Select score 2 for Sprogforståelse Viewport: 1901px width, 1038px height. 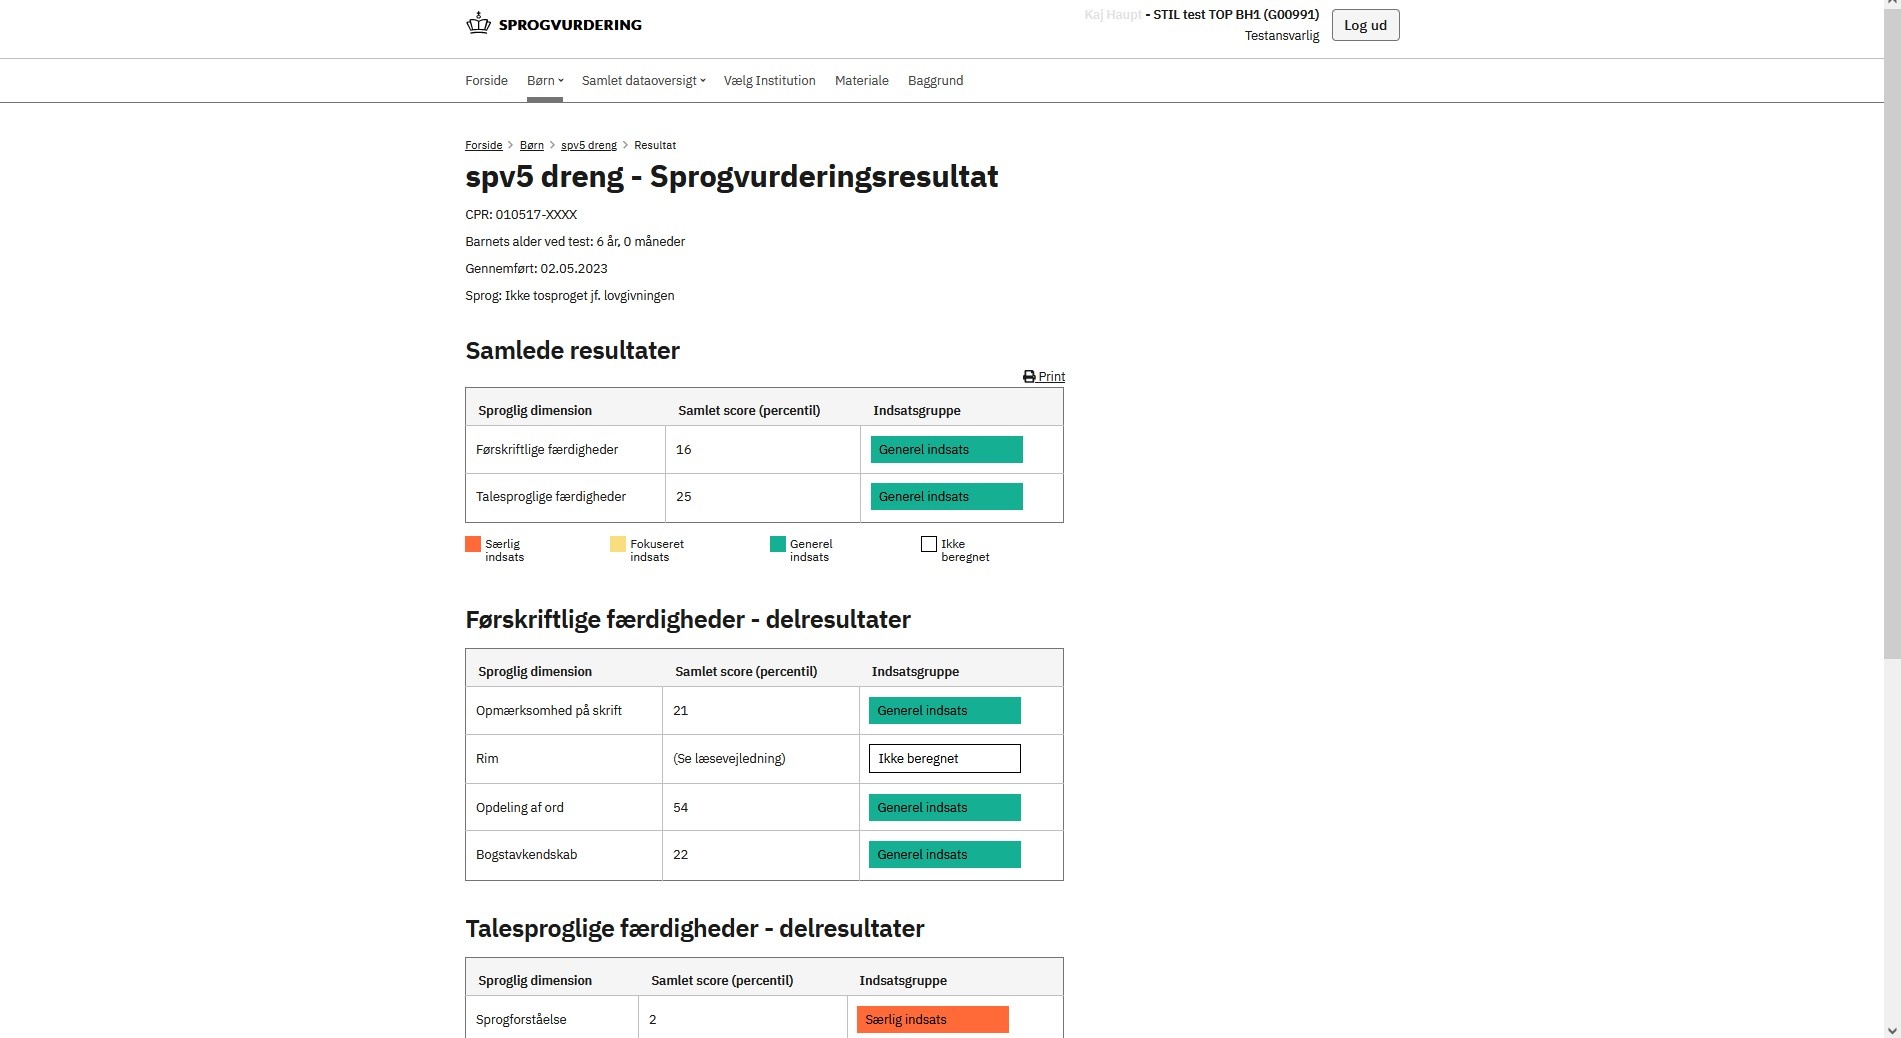[x=653, y=1020]
